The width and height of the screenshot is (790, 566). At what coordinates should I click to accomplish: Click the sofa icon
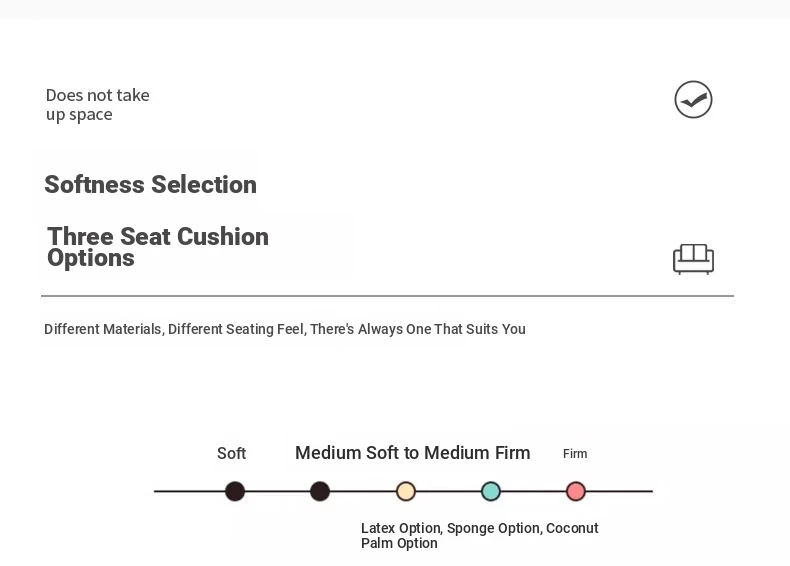(x=693, y=259)
